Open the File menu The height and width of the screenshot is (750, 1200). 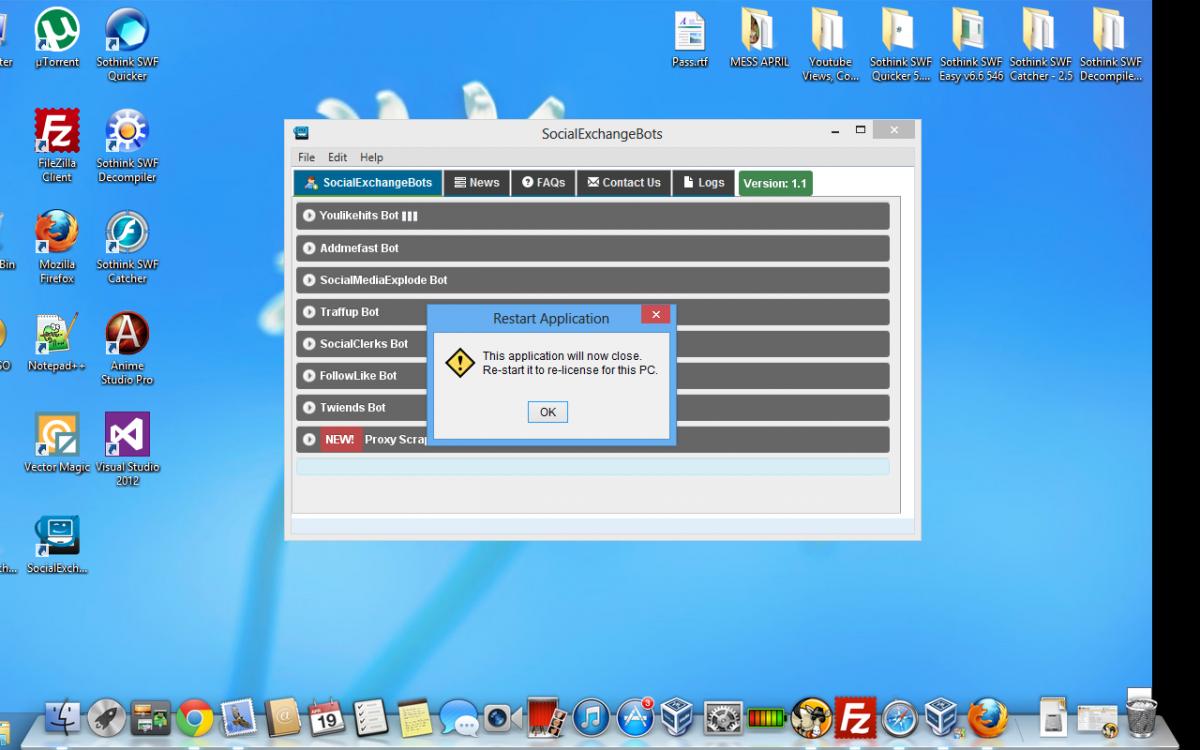(x=306, y=157)
